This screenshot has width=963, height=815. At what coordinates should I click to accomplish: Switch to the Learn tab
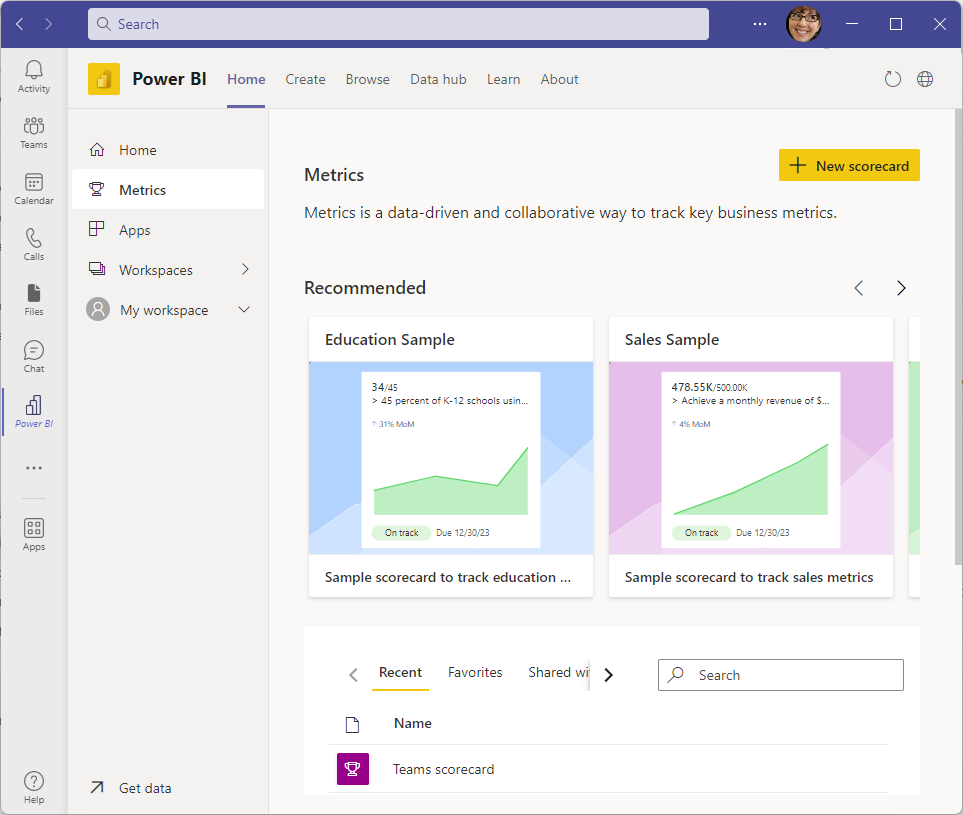[503, 79]
